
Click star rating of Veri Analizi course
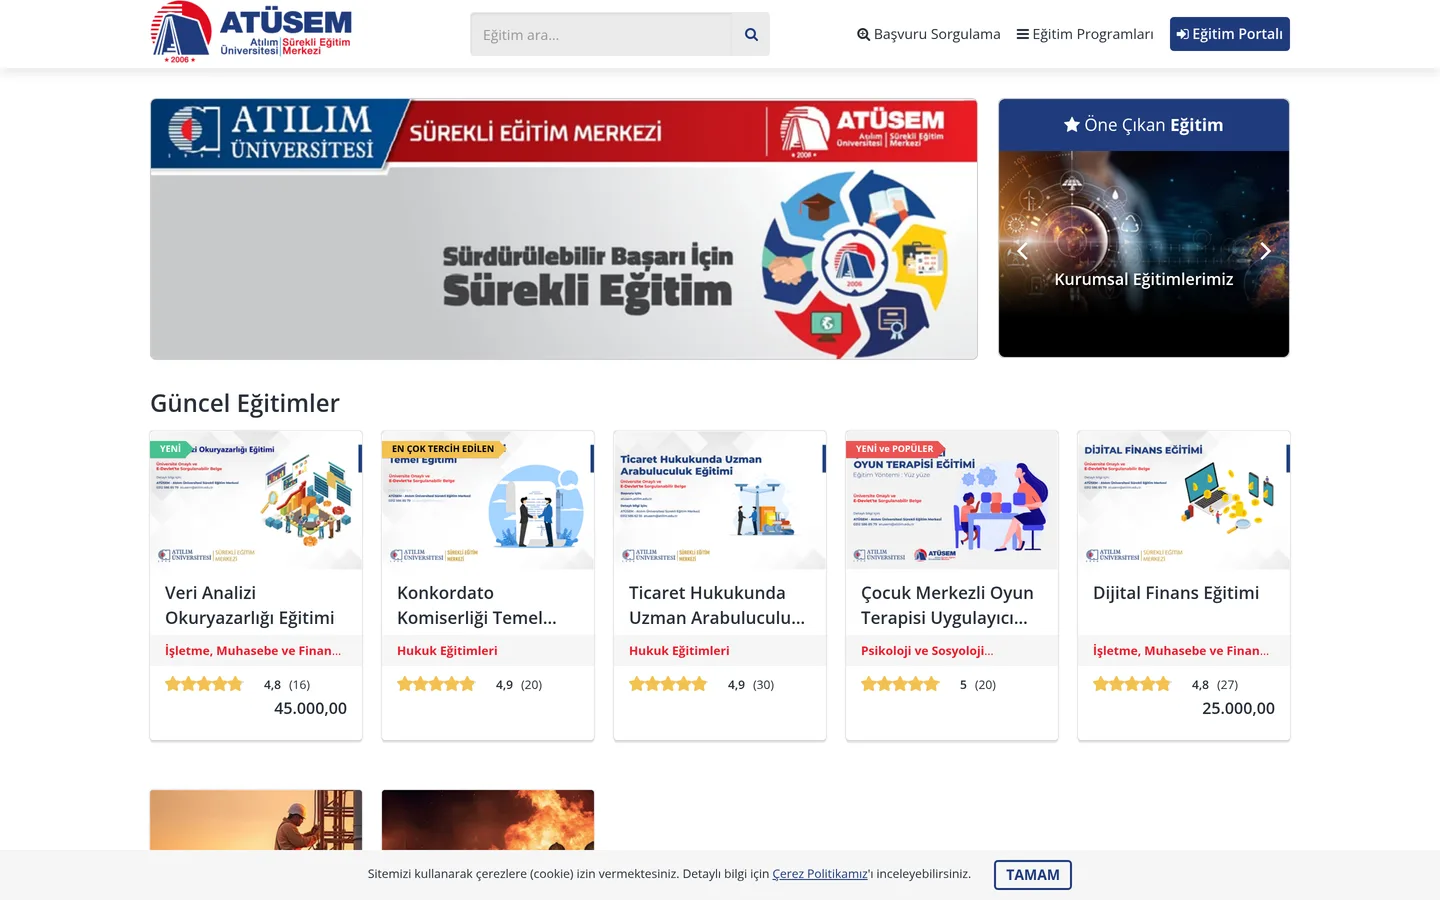(x=204, y=684)
